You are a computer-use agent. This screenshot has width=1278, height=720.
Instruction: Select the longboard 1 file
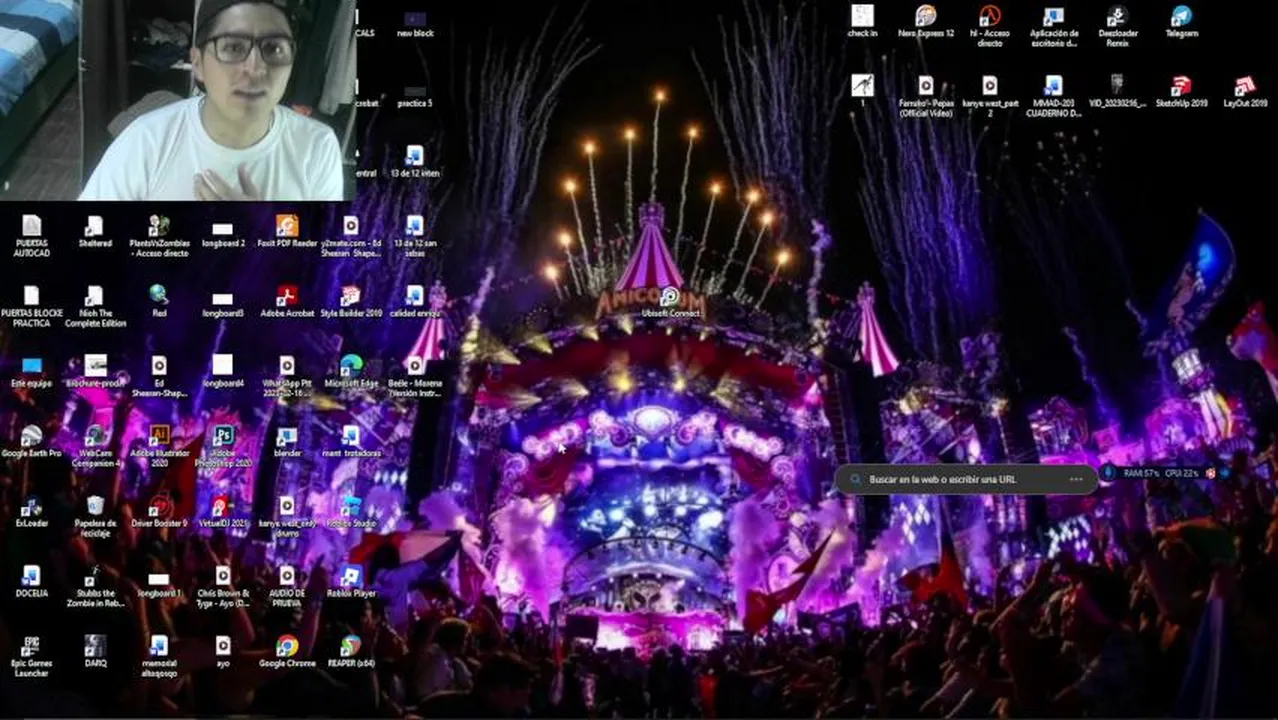pos(159,585)
